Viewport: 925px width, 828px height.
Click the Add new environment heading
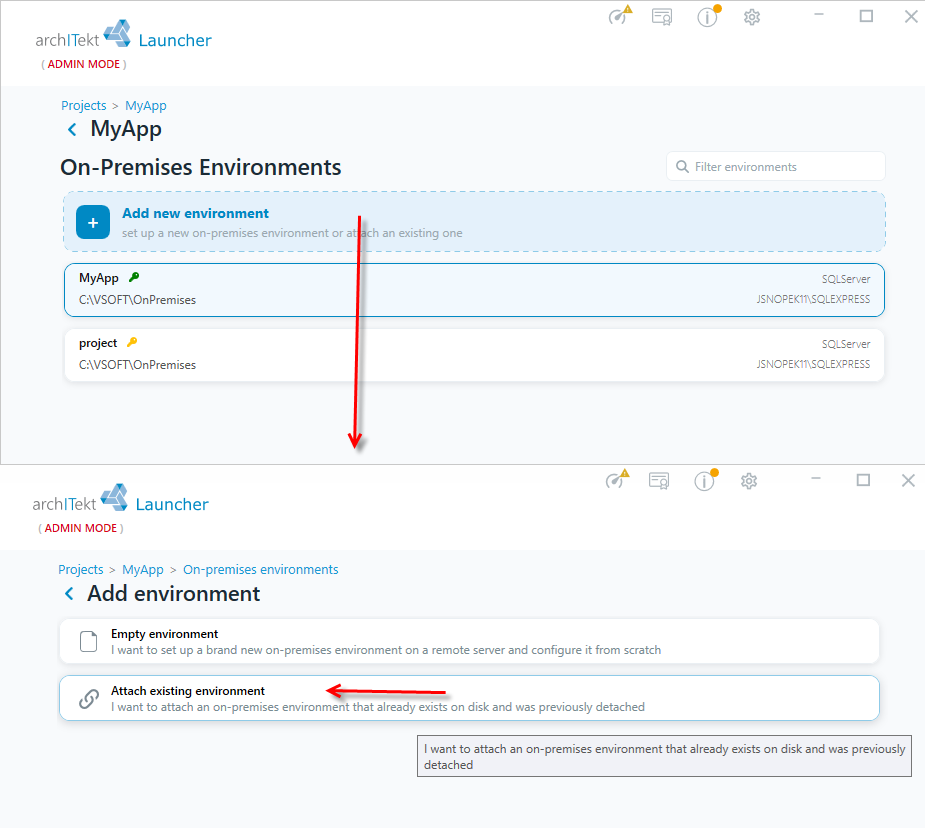click(195, 213)
